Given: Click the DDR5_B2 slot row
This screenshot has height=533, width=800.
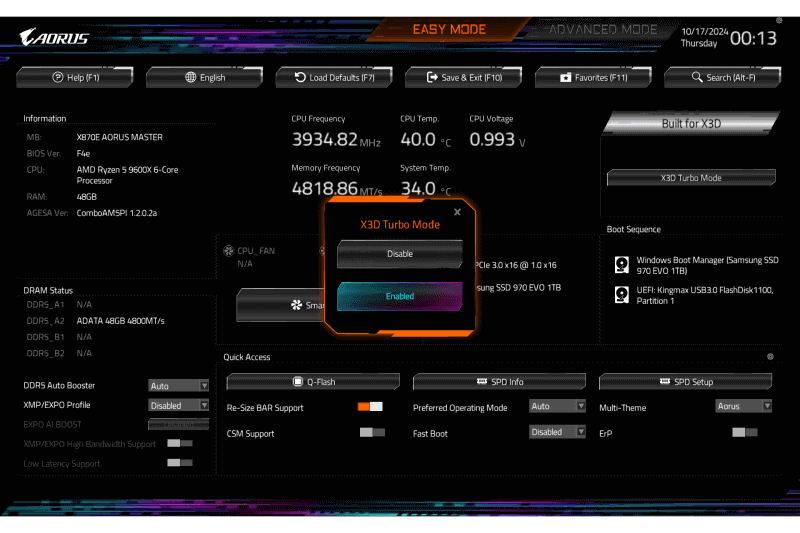Looking at the screenshot, I should (59, 353).
